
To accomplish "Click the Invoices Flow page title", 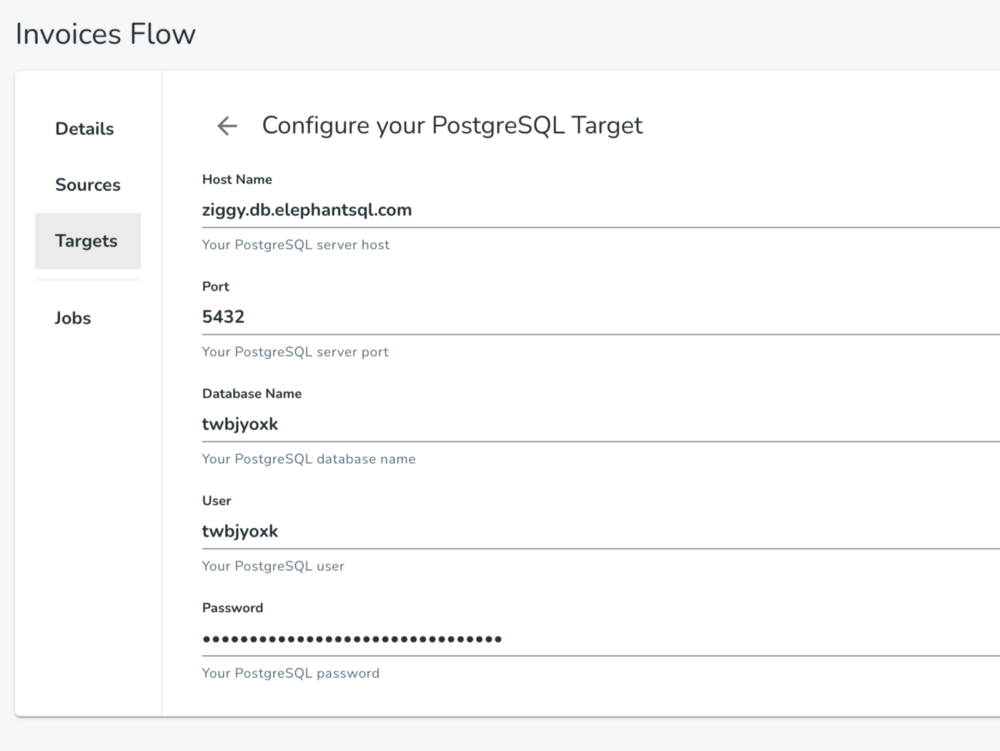I will coord(105,34).
